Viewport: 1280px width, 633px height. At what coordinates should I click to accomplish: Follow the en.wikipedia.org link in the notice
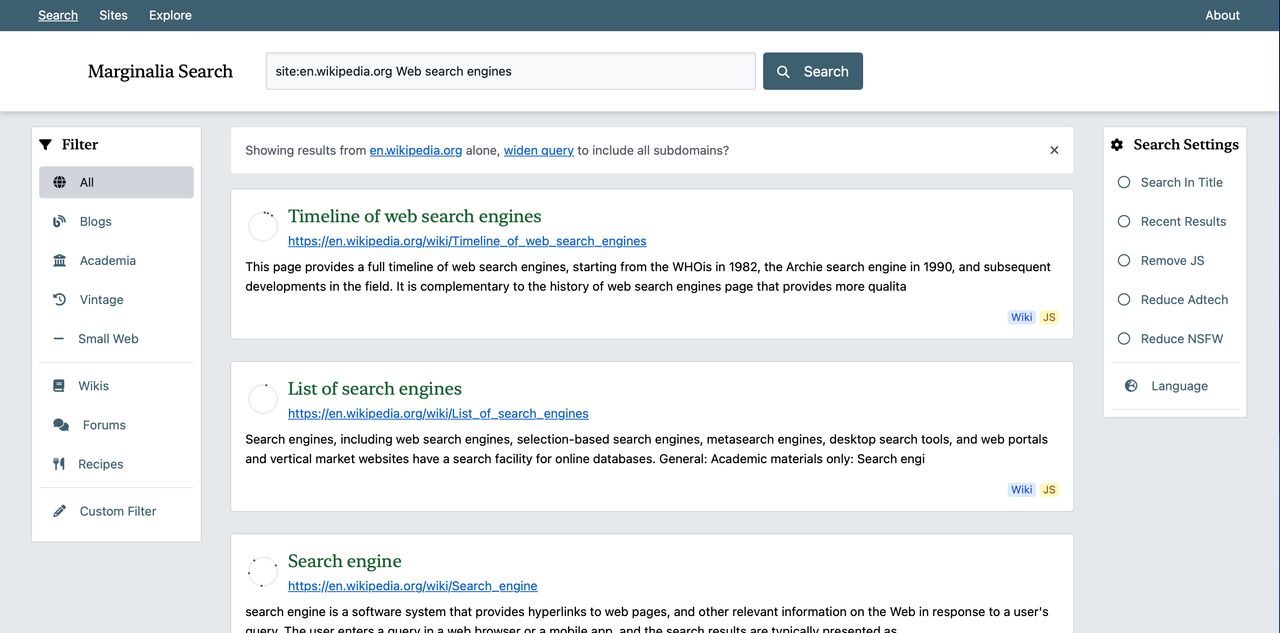[416, 150]
